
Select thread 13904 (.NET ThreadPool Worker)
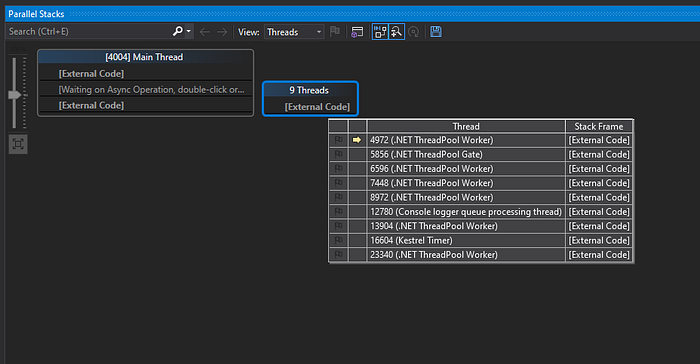[x=466, y=226]
